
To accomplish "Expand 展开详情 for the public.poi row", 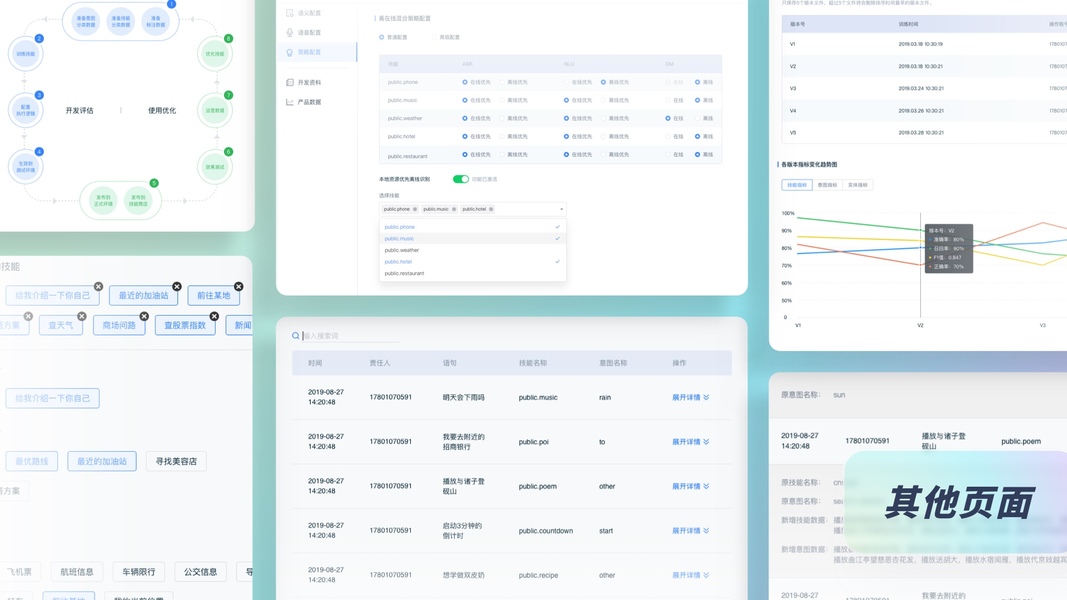I will tap(691, 441).
